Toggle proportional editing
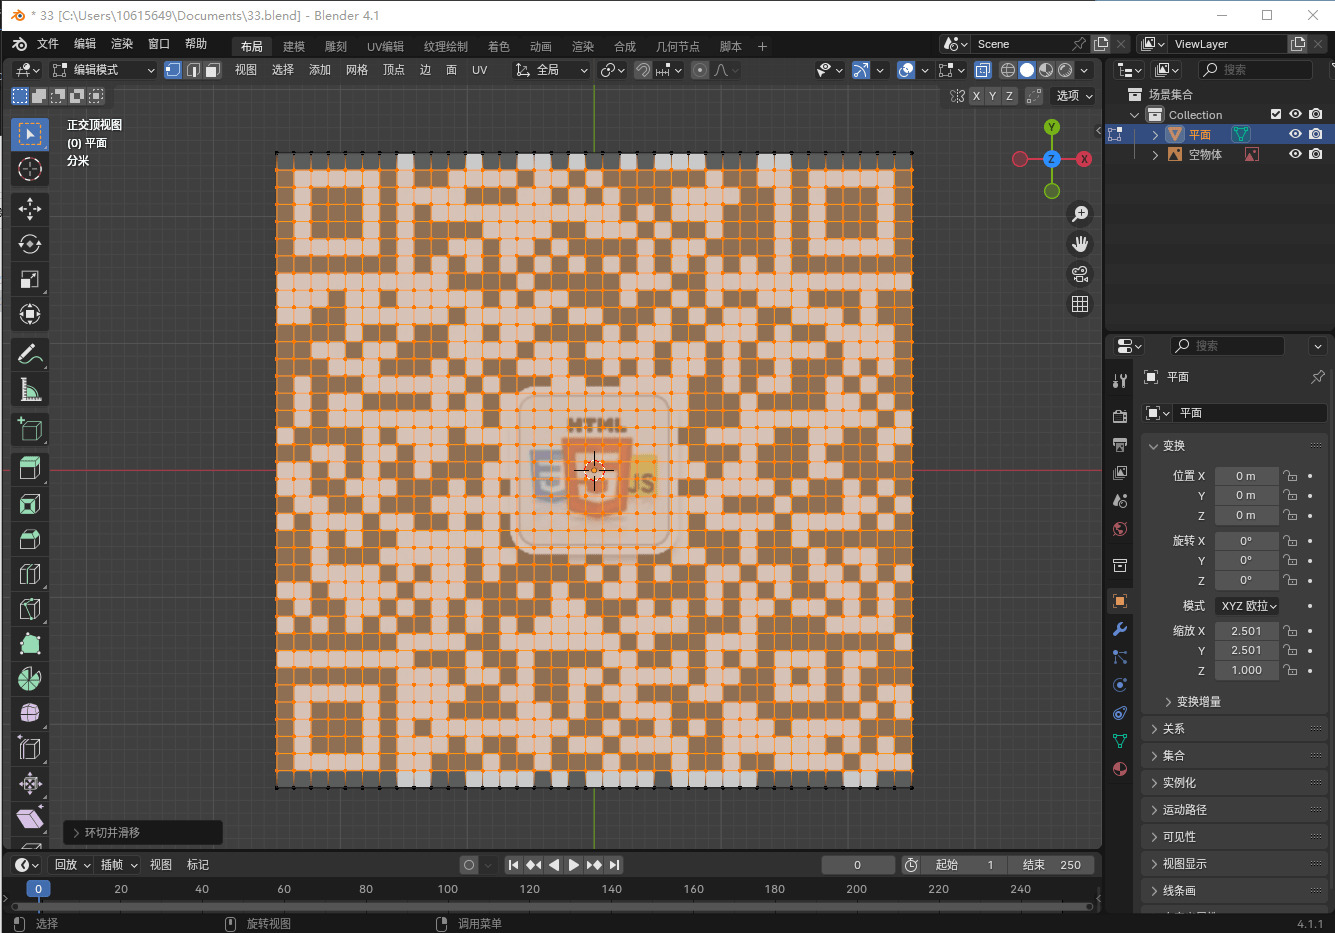 point(700,70)
